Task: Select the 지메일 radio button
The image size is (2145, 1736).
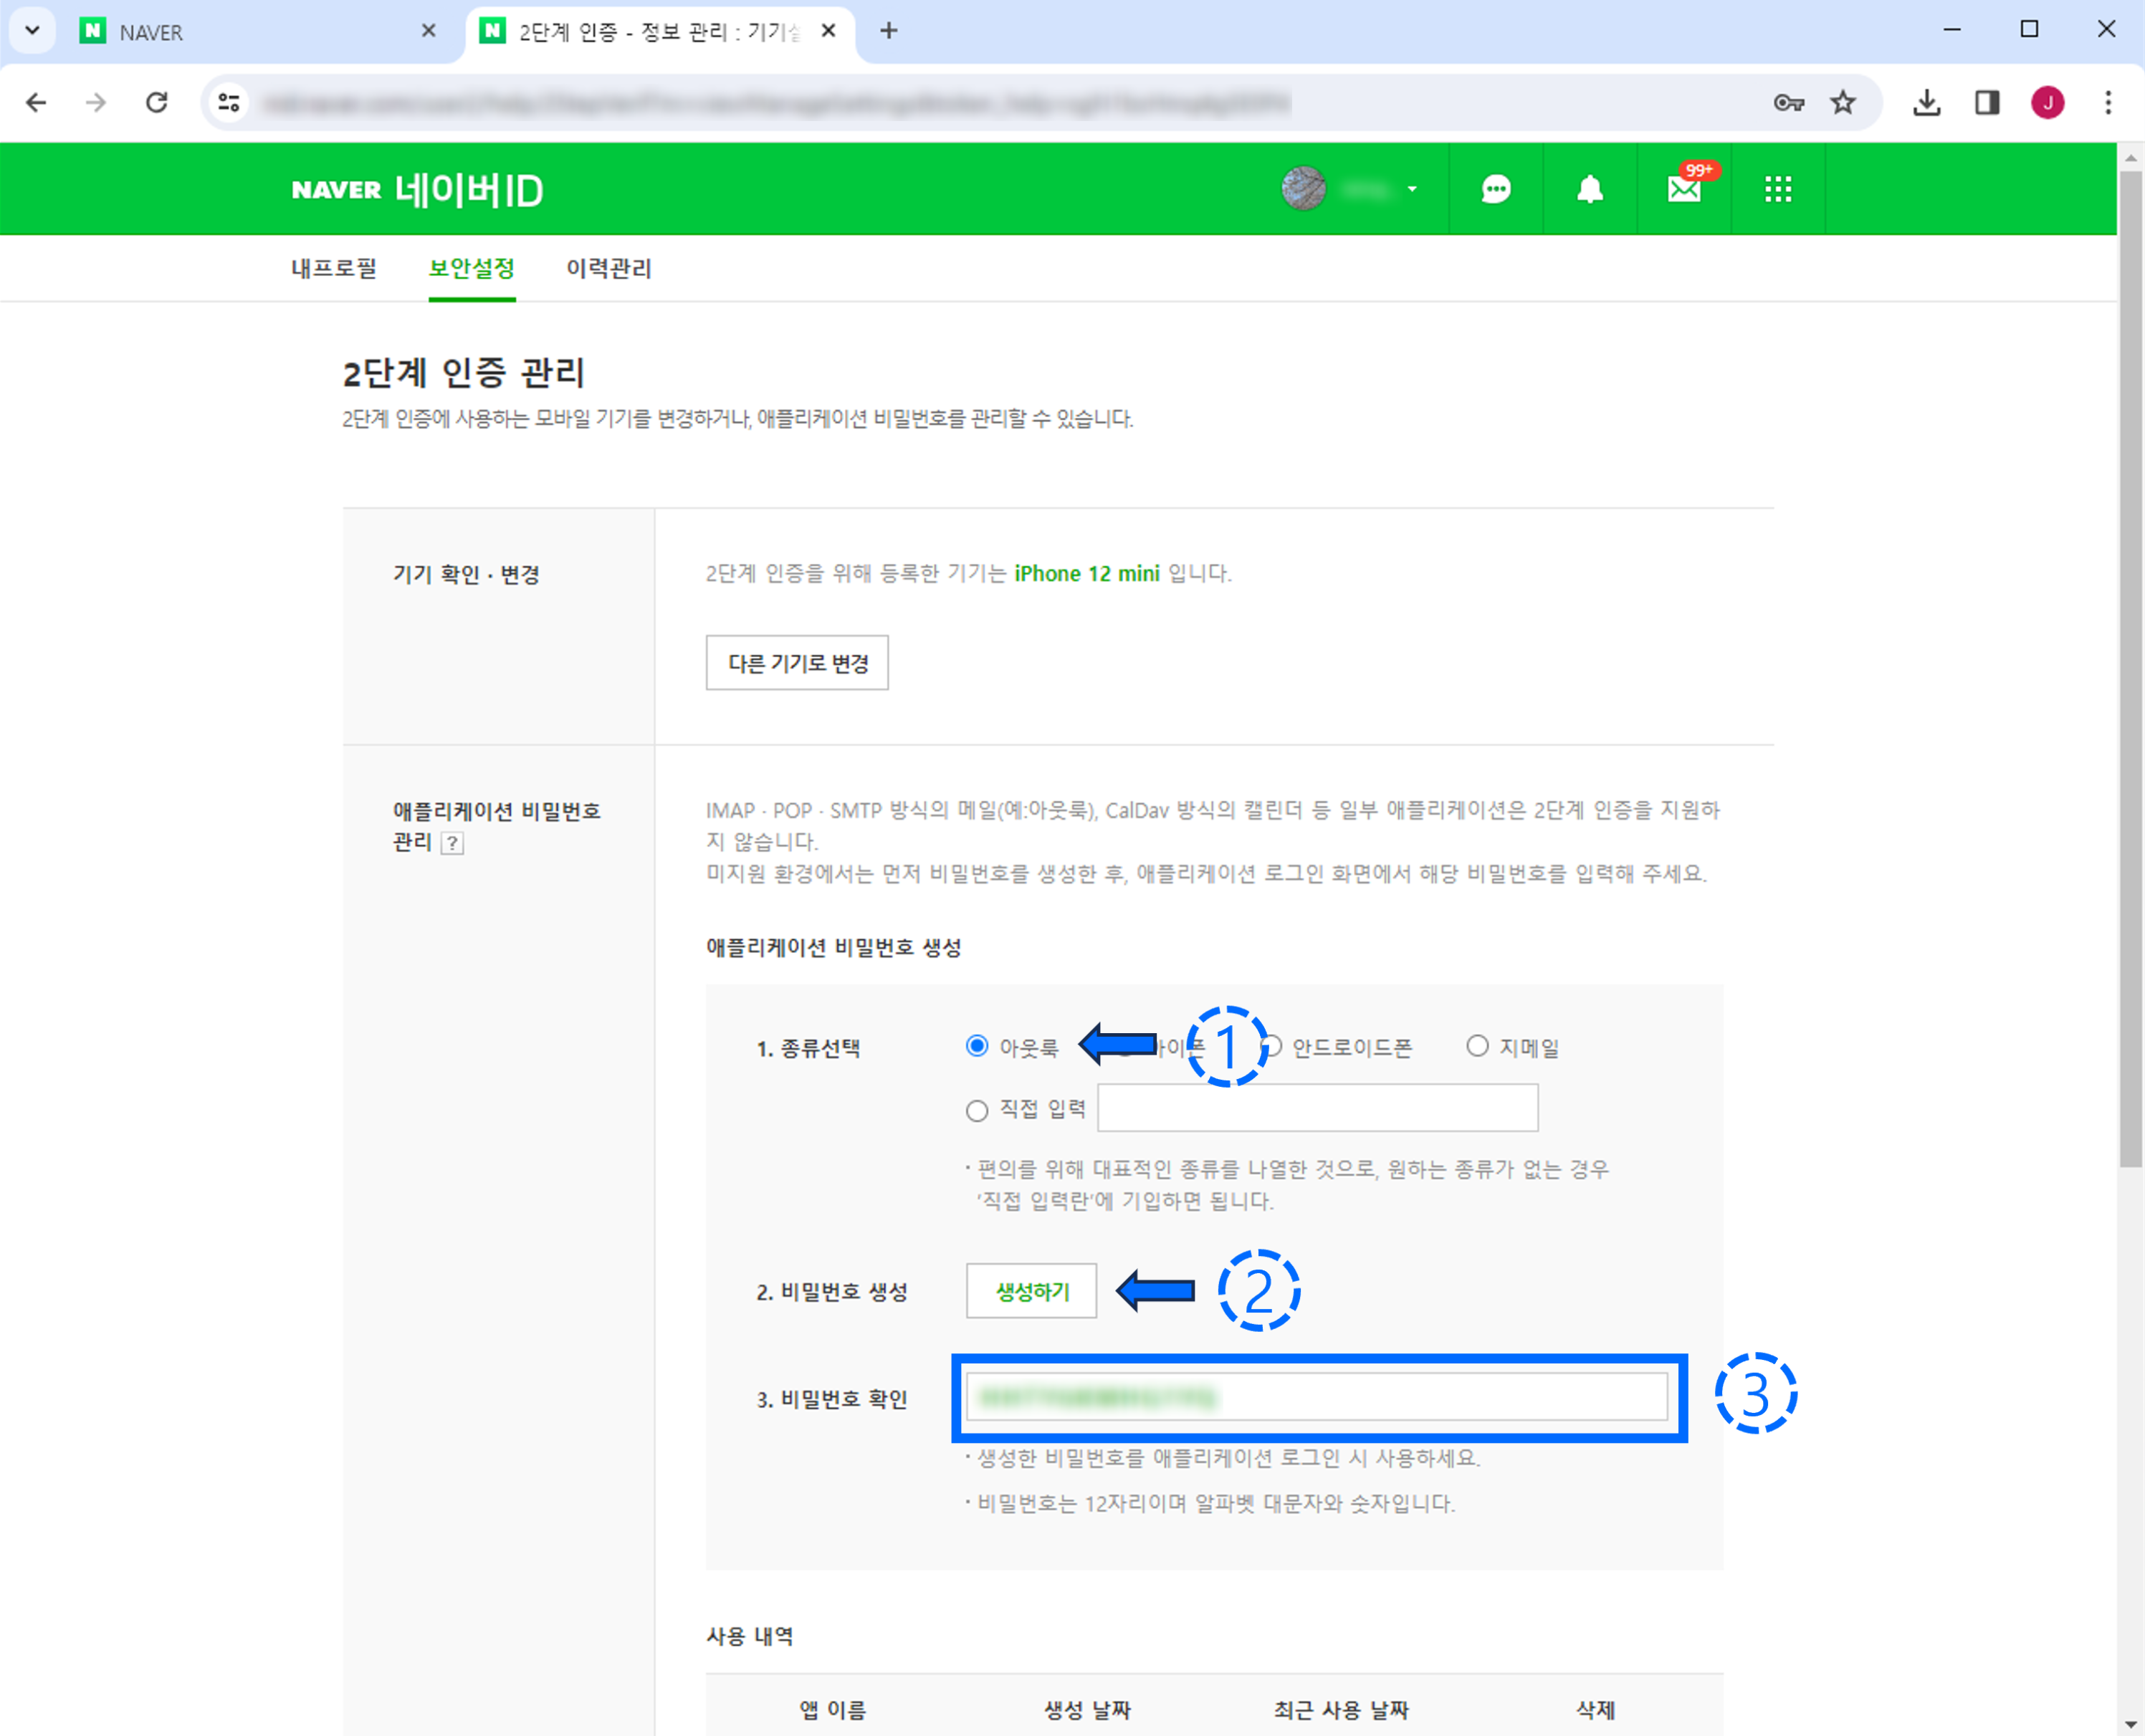Action: 1477,1046
